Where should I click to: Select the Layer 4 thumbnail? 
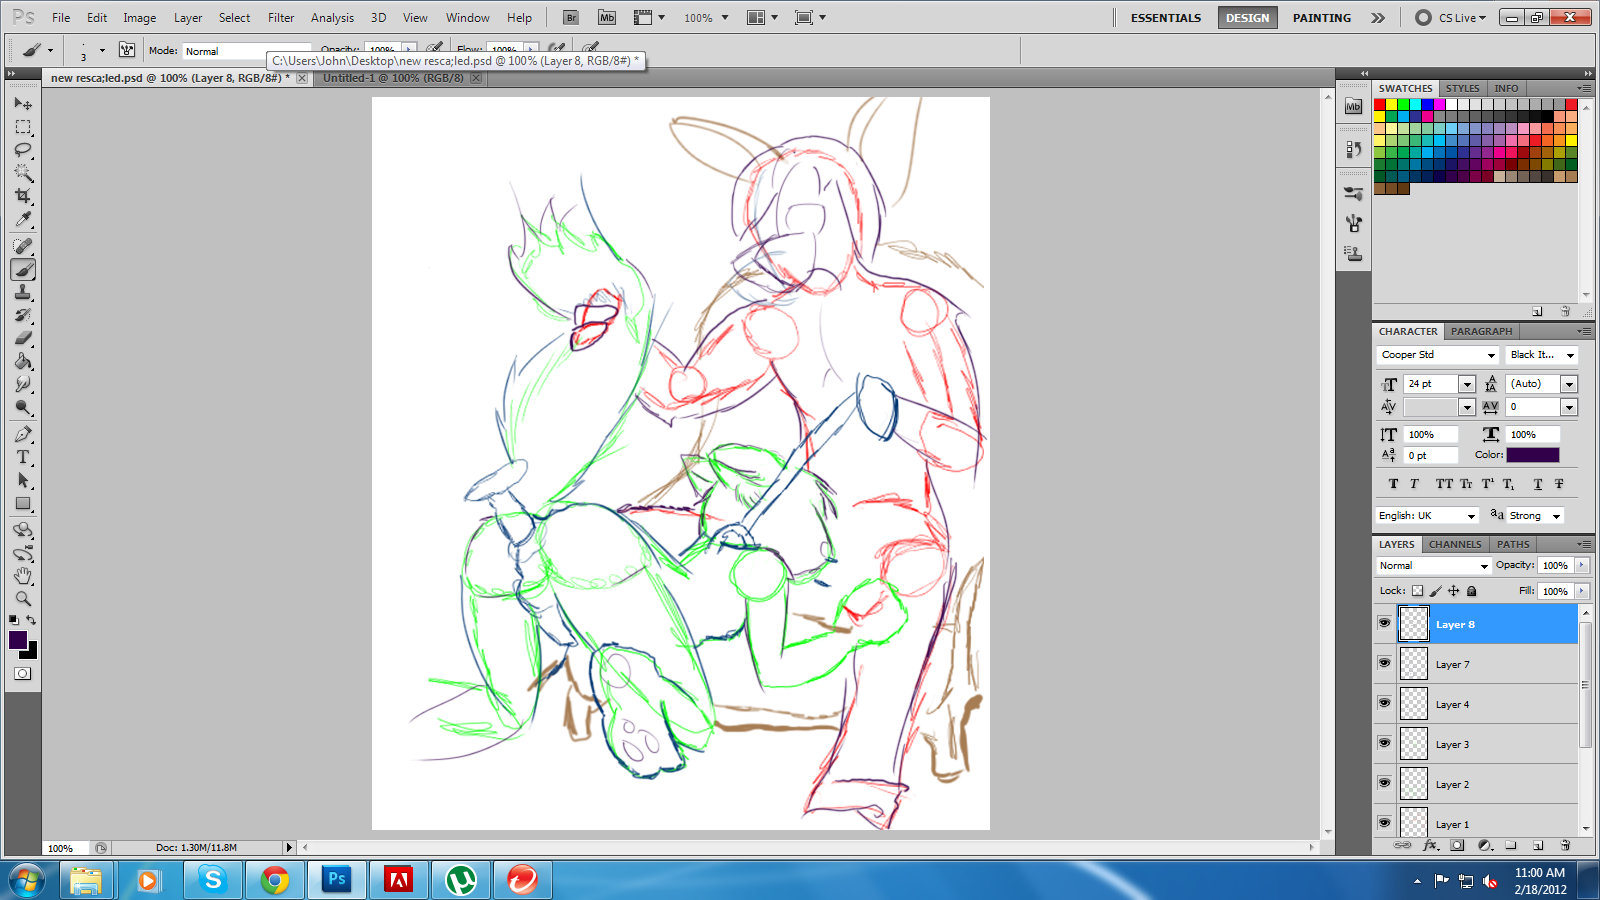tap(1414, 704)
